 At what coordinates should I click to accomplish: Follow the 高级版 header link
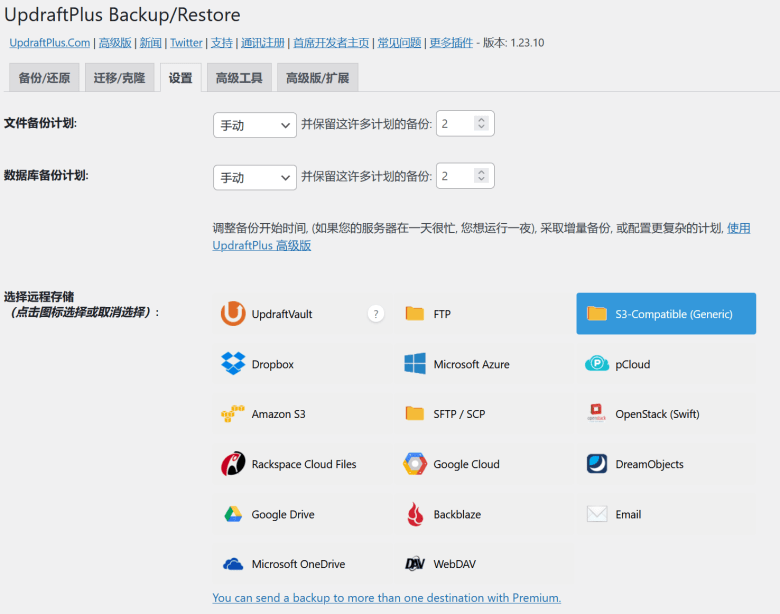click(115, 43)
